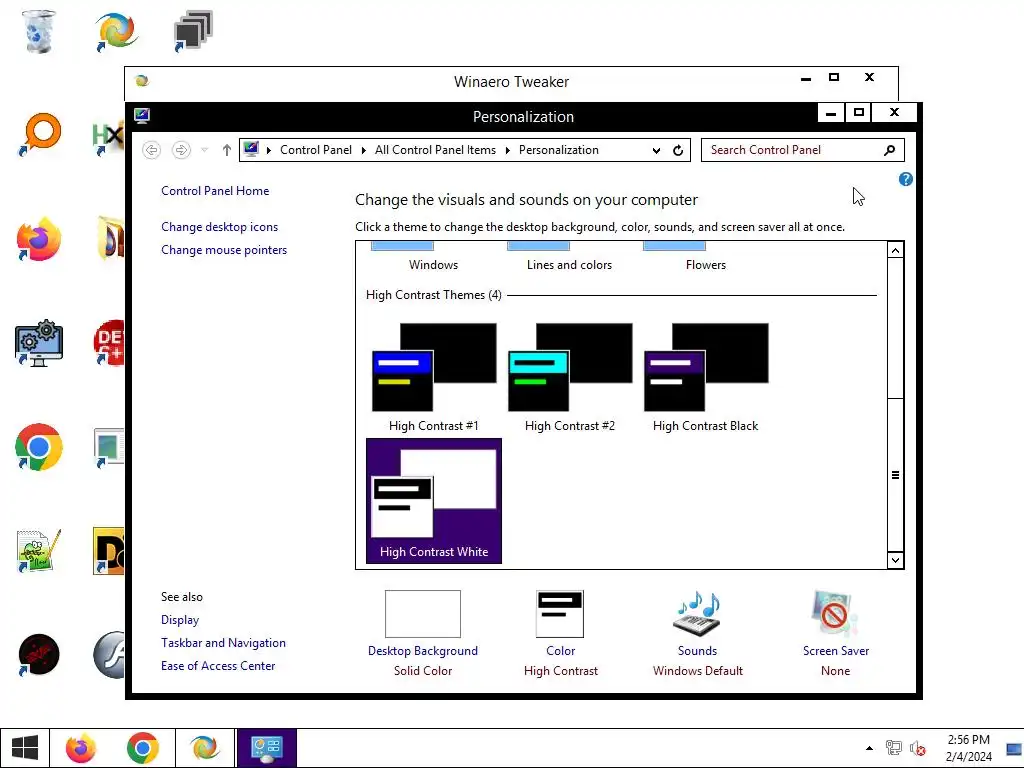Open the Sounds icon with music notes

coord(697,613)
